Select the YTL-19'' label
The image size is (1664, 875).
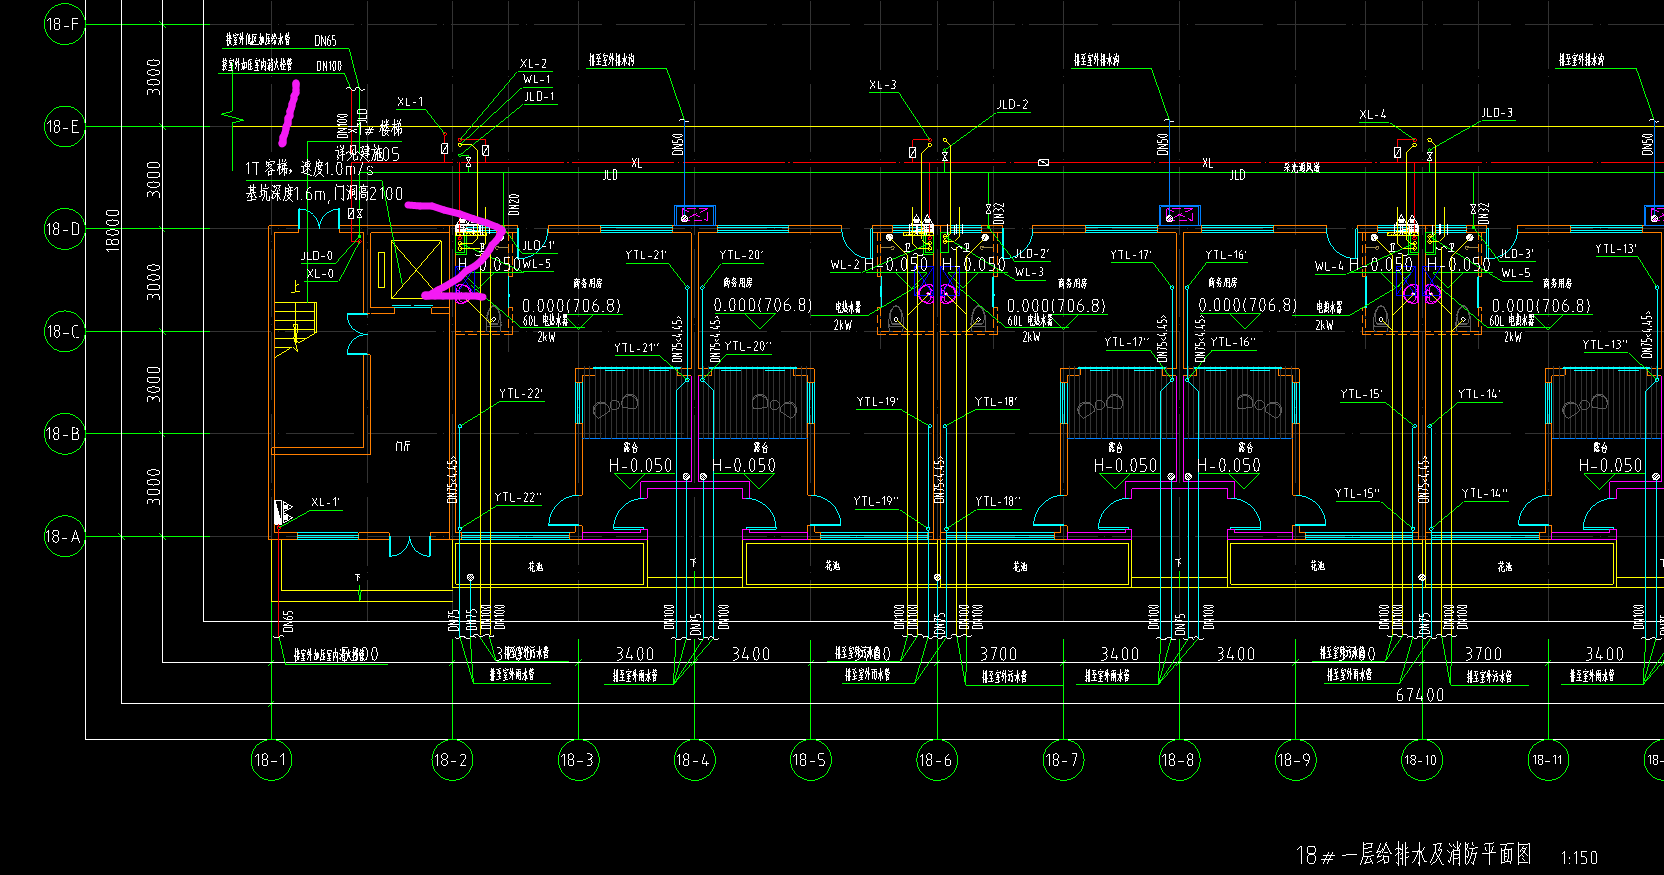click(876, 501)
